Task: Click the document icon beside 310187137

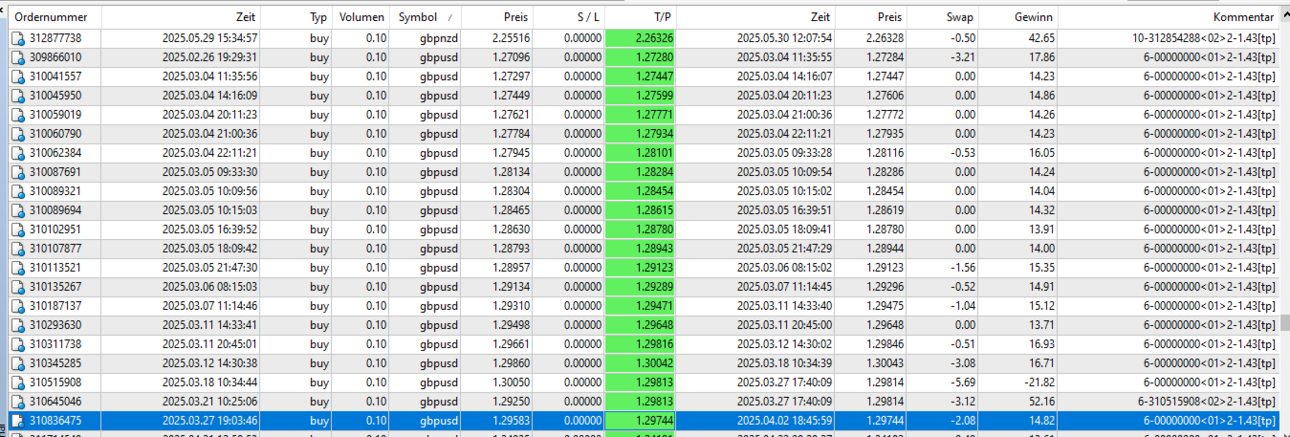Action: point(18,306)
